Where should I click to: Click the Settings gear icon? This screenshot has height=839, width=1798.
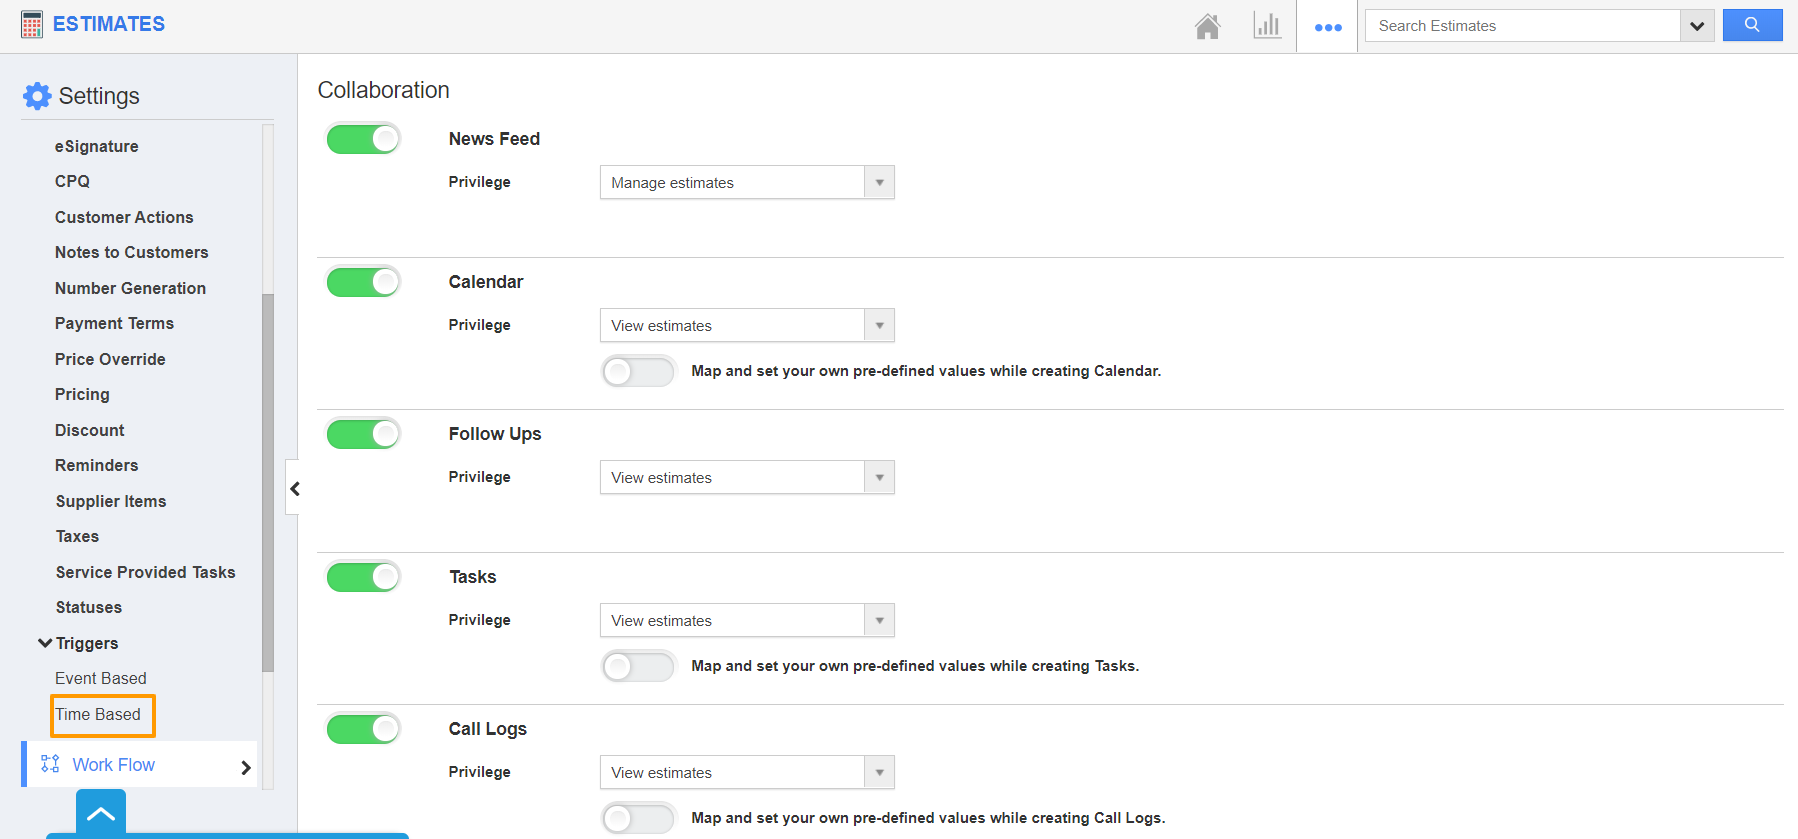point(37,96)
